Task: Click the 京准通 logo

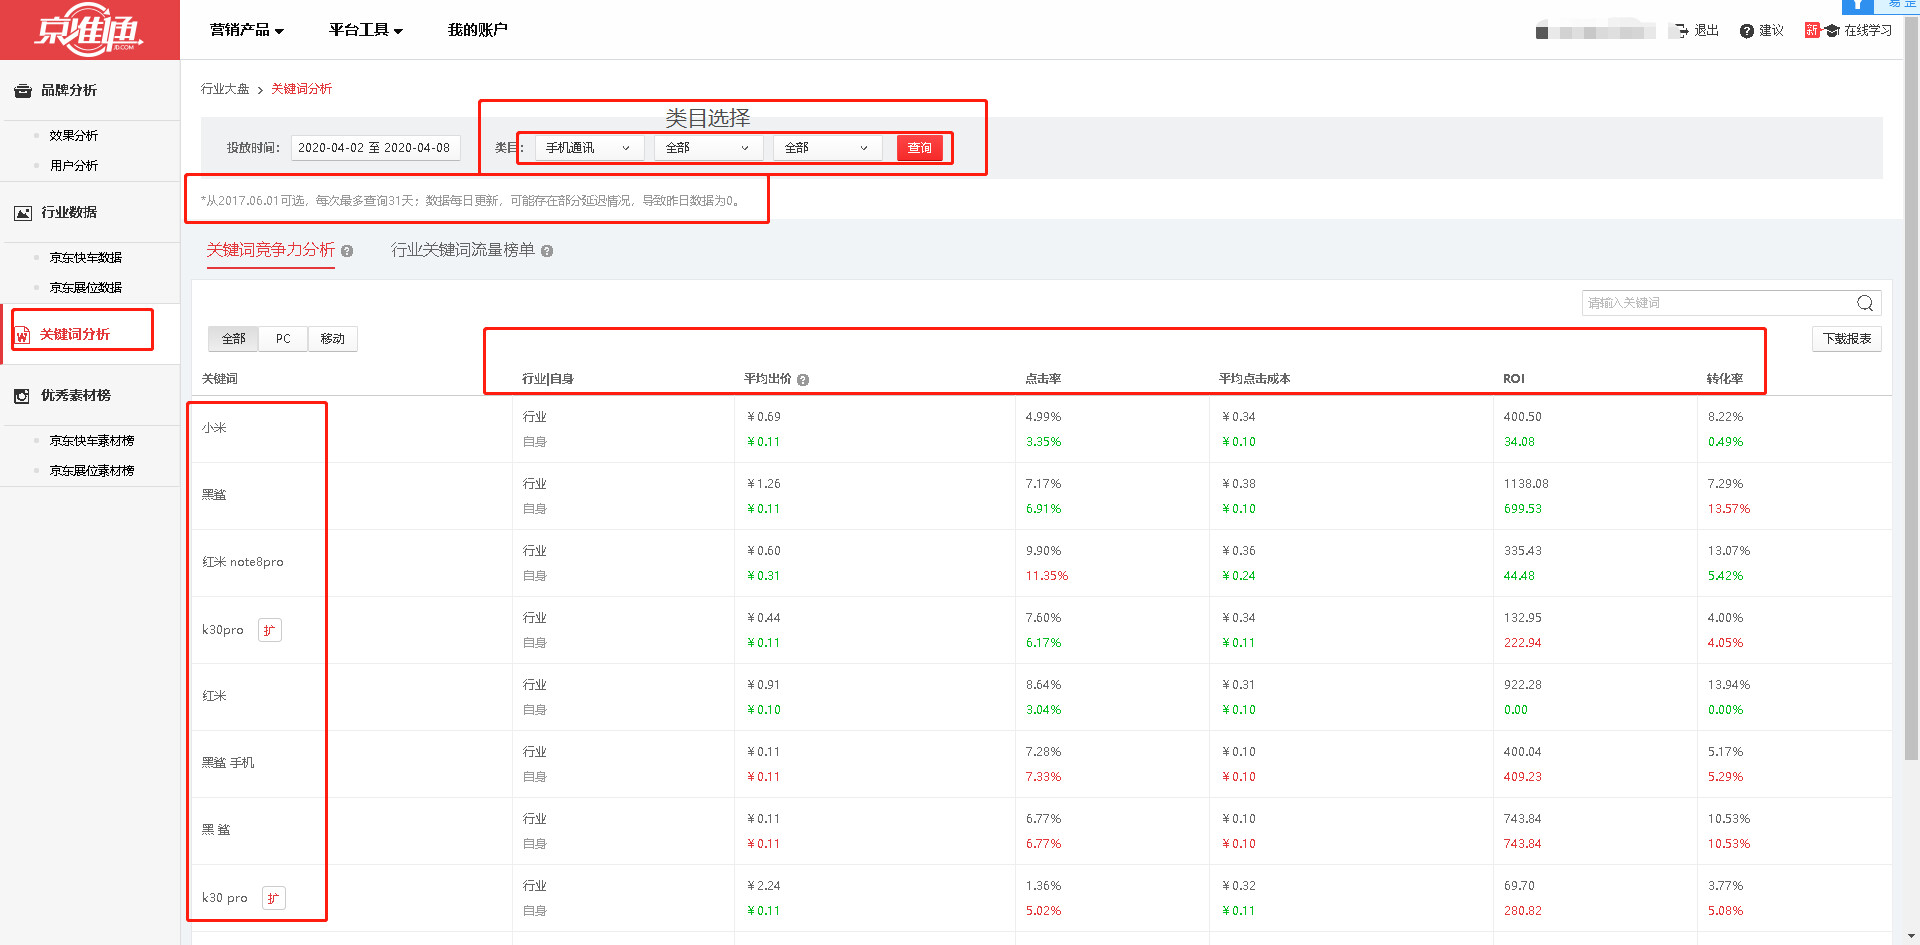Action: click(89, 31)
